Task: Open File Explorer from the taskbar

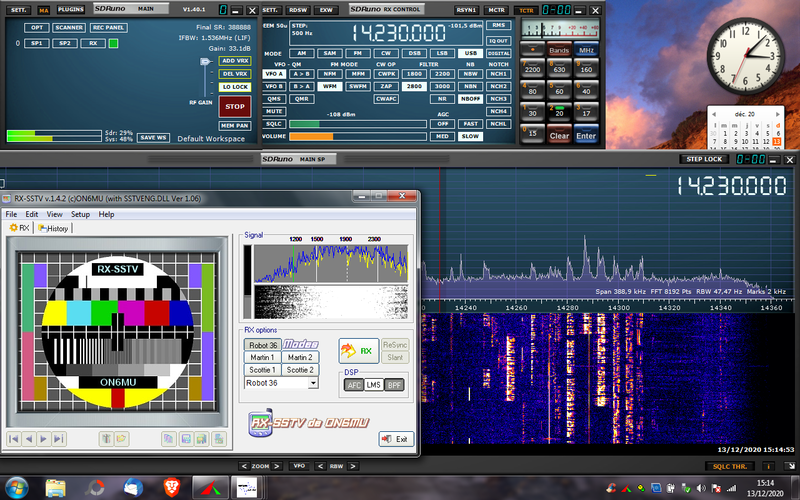Action: coord(56,487)
